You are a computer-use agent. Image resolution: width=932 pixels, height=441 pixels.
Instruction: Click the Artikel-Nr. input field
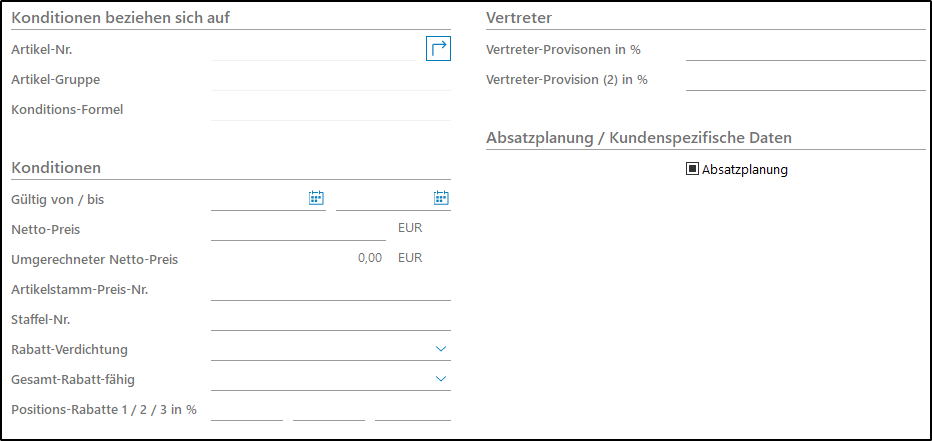tap(314, 49)
